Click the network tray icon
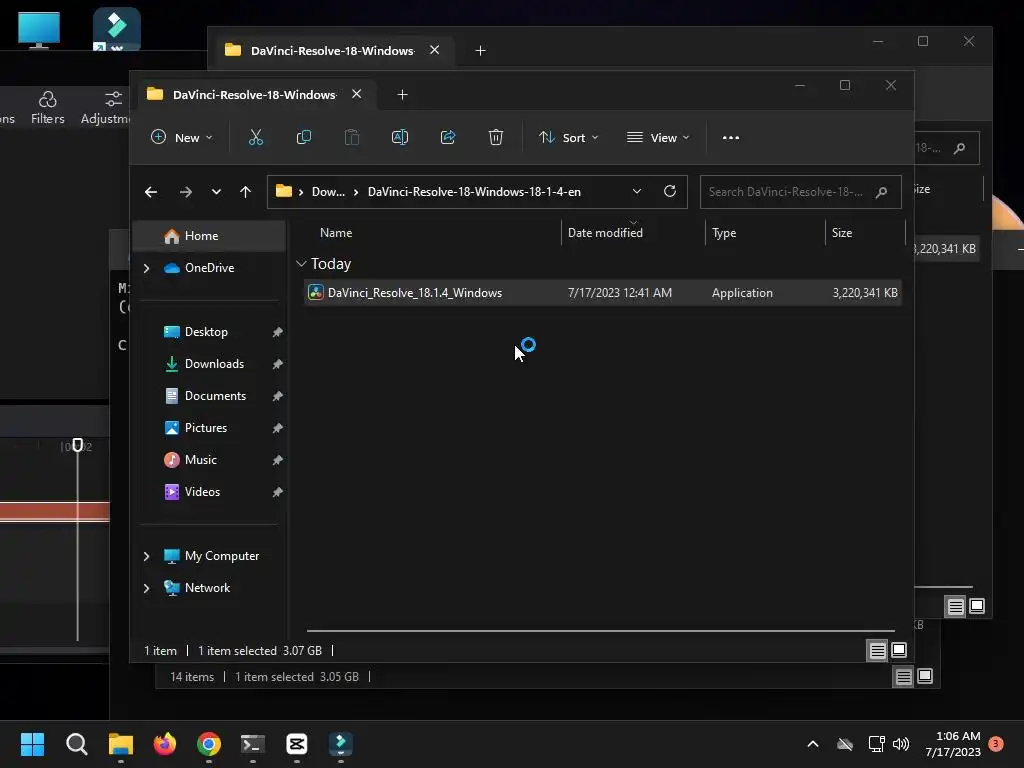The height and width of the screenshot is (768, 1024). point(876,744)
